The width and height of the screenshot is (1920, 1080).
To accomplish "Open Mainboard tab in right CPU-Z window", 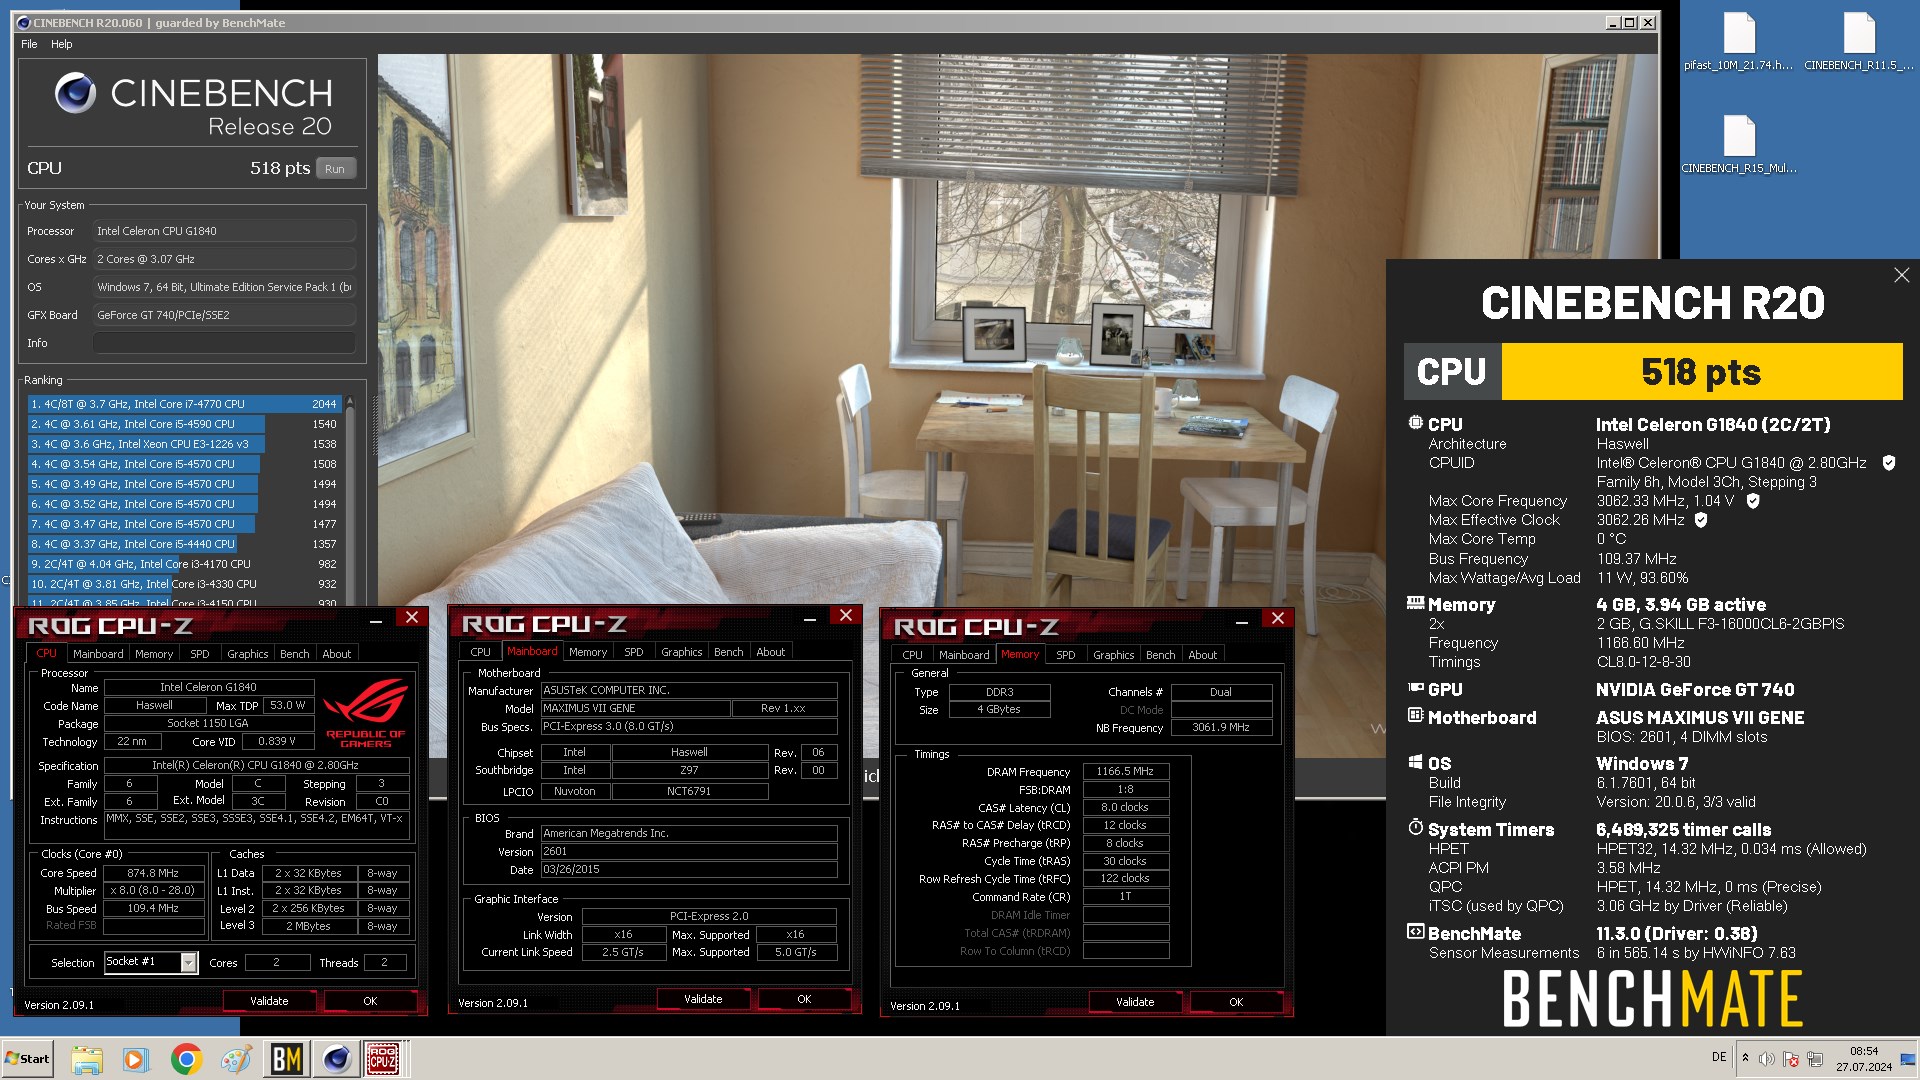I will click(964, 655).
